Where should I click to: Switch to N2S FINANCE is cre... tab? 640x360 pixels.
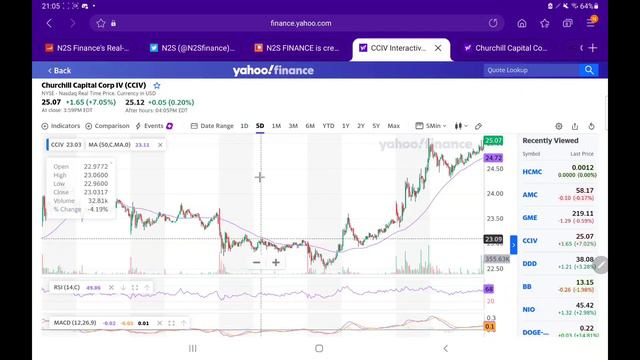(x=297, y=48)
